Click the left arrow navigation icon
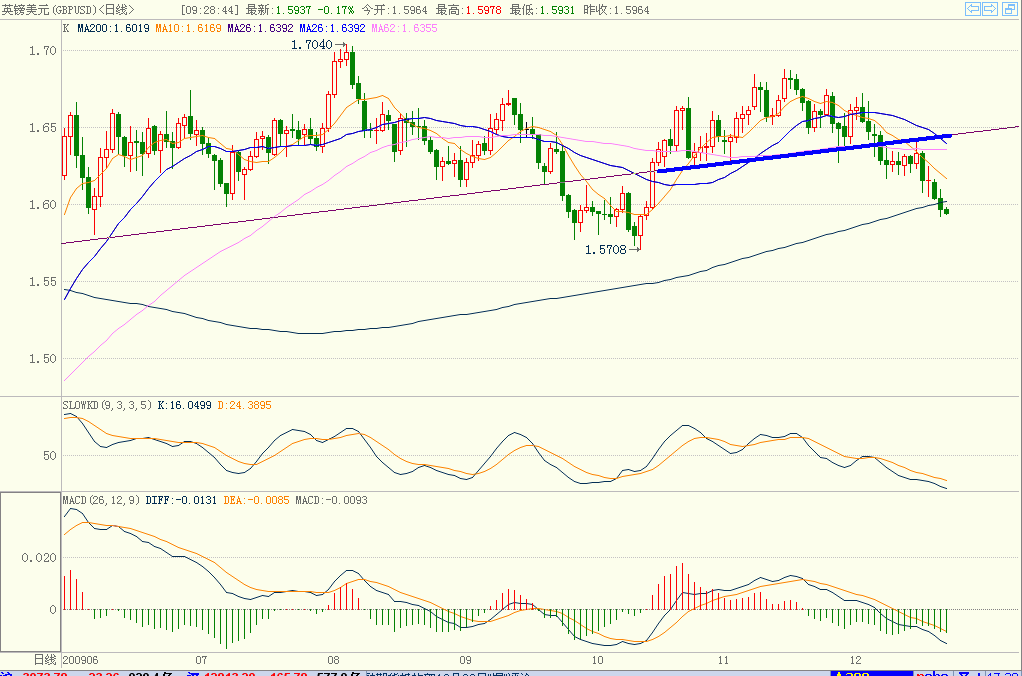The image size is (1022, 676). pyautogui.click(x=972, y=8)
